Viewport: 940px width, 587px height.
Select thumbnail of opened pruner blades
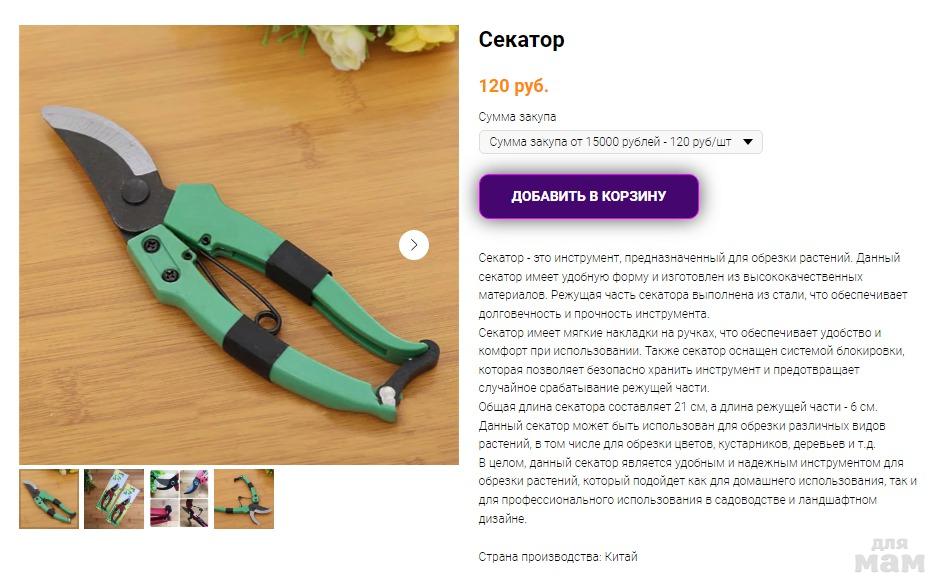[x=244, y=499]
